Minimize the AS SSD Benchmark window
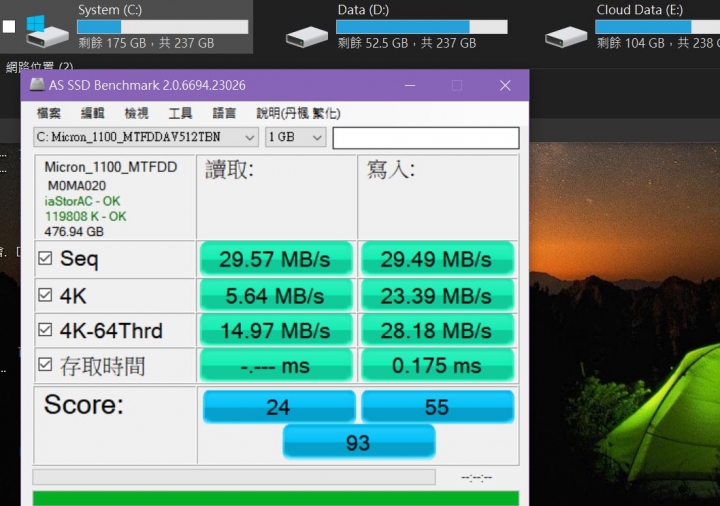This screenshot has width=720, height=506. click(x=410, y=85)
